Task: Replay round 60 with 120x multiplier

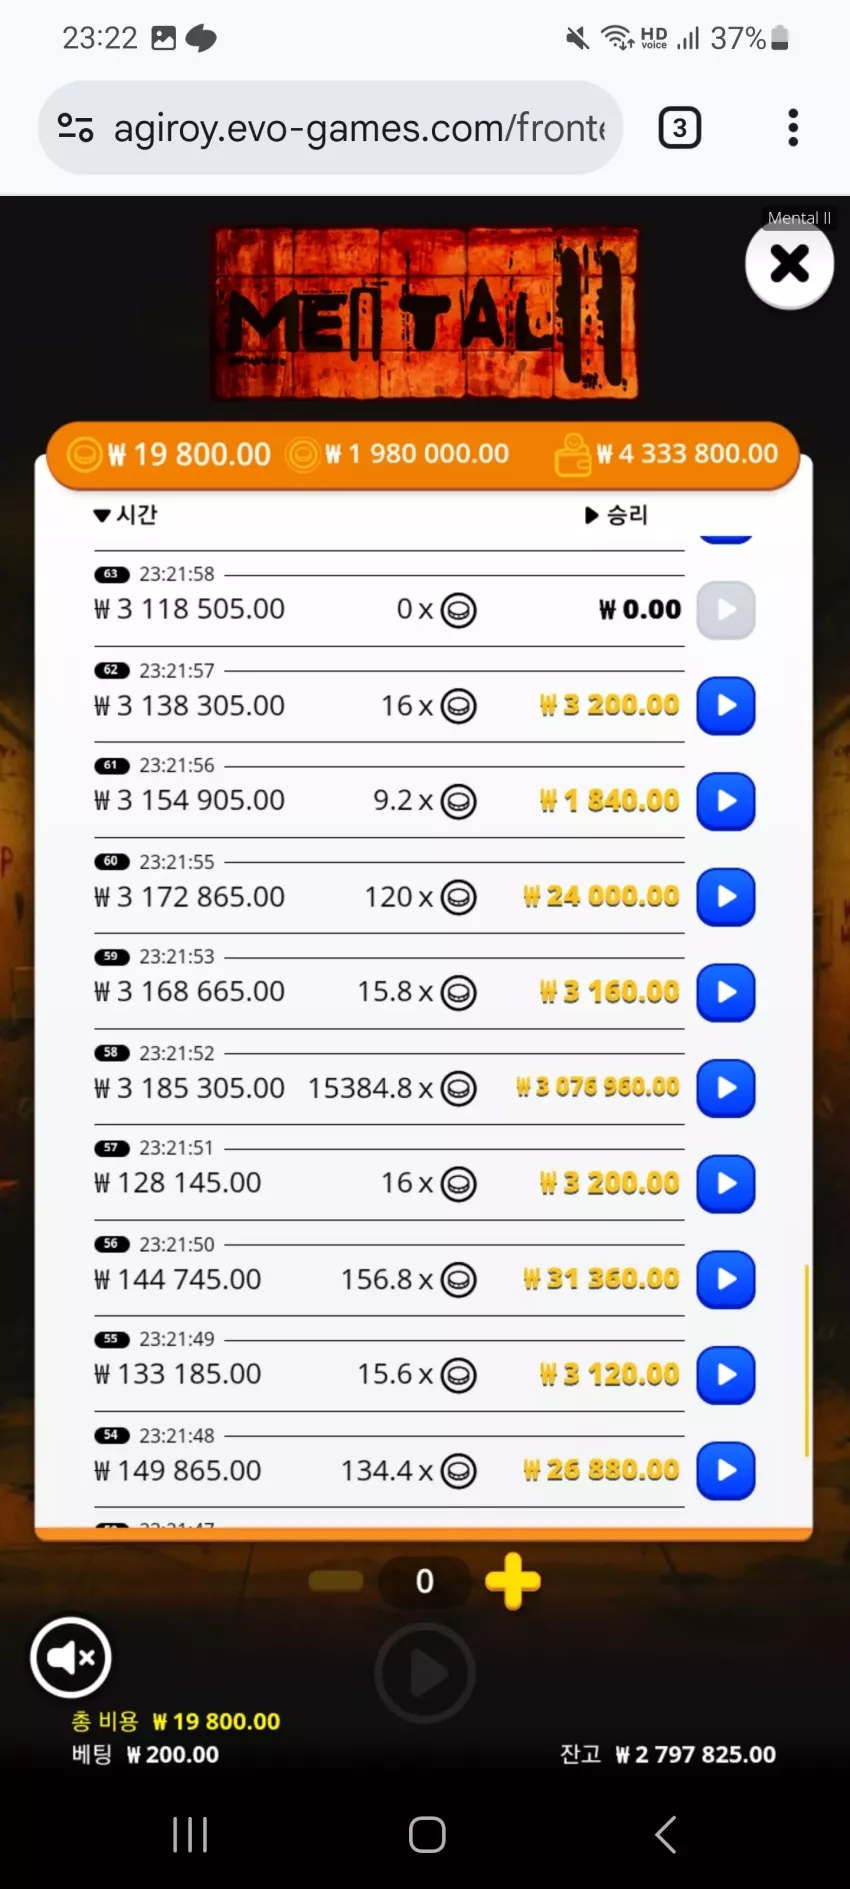Action: [x=725, y=897]
